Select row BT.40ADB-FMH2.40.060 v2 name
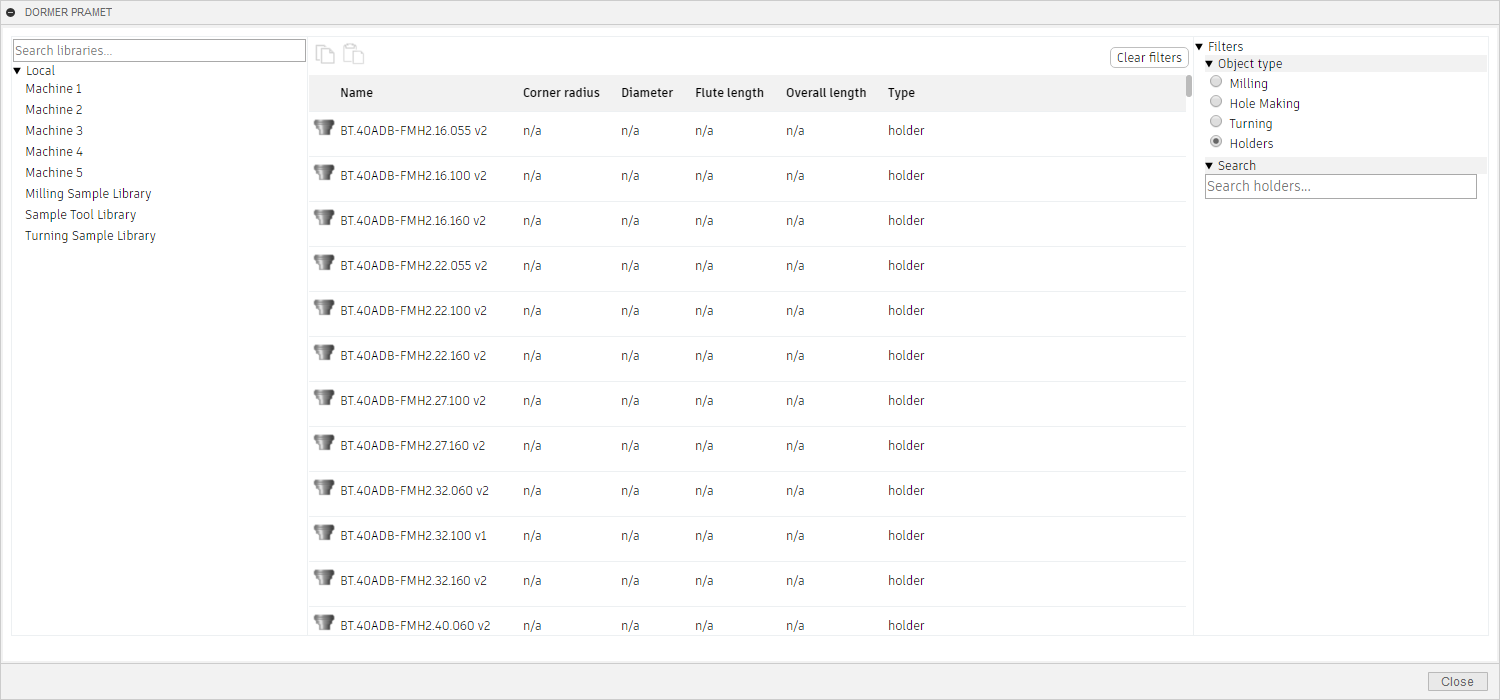 (415, 626)
